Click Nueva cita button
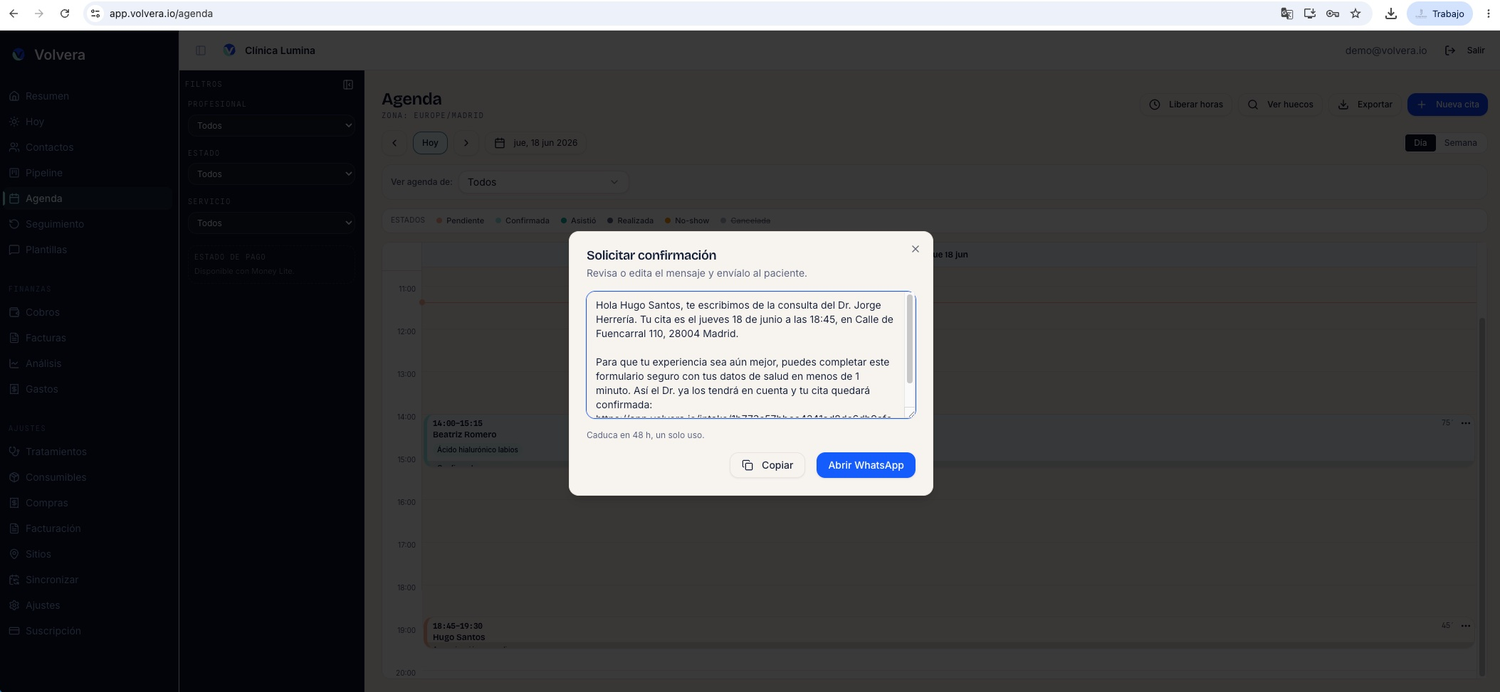The image size is (1500, 692). (1447, 104)
